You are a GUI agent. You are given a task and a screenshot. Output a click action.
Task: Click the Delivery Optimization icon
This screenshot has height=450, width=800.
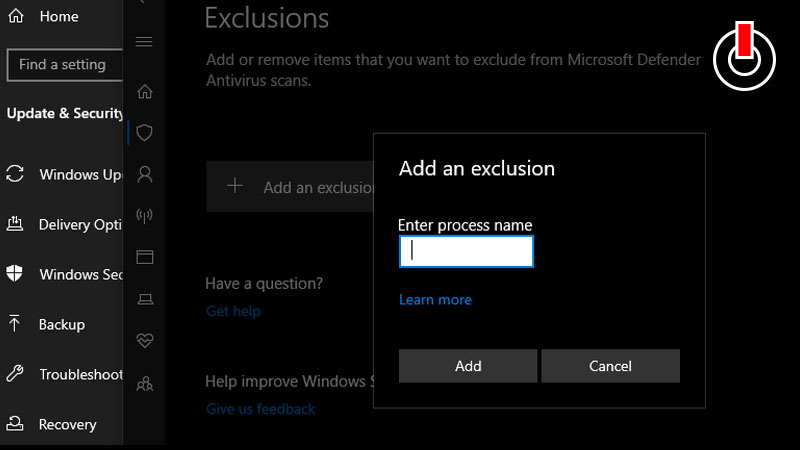[15, 223]
